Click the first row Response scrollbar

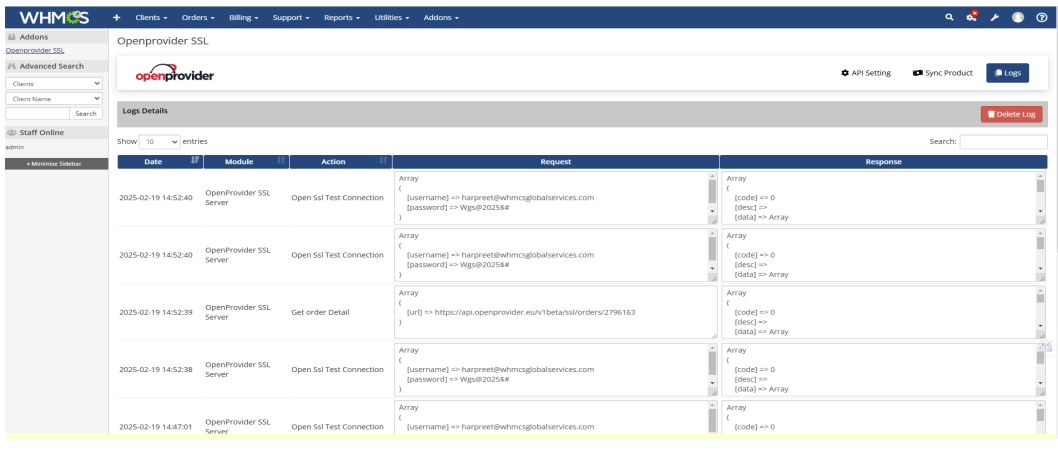pyautogui.click(x=1040, y=194)
